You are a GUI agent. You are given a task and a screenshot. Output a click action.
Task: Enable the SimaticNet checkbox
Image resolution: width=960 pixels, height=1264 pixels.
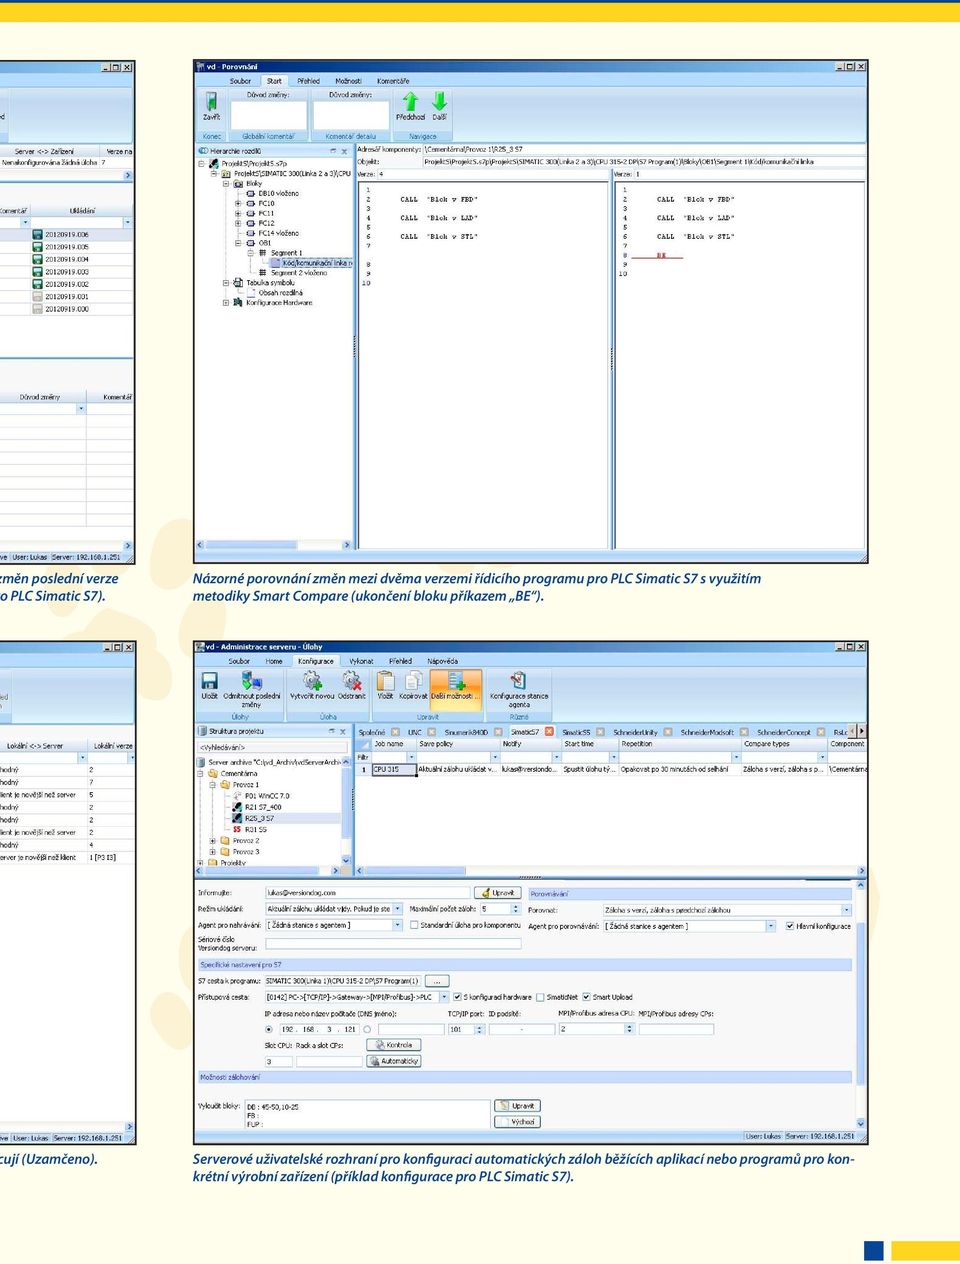(x=540, y=997)
